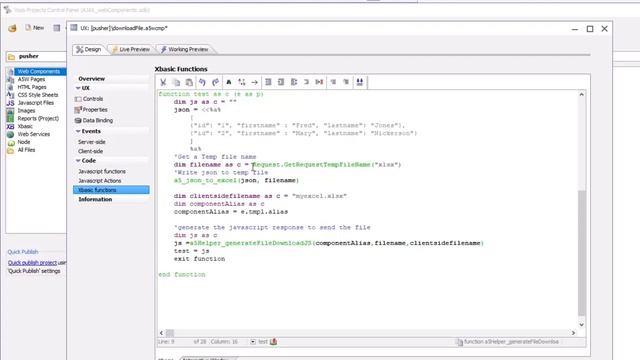Click the right arrow icon in the editor toolbar

tap(255, 82)
